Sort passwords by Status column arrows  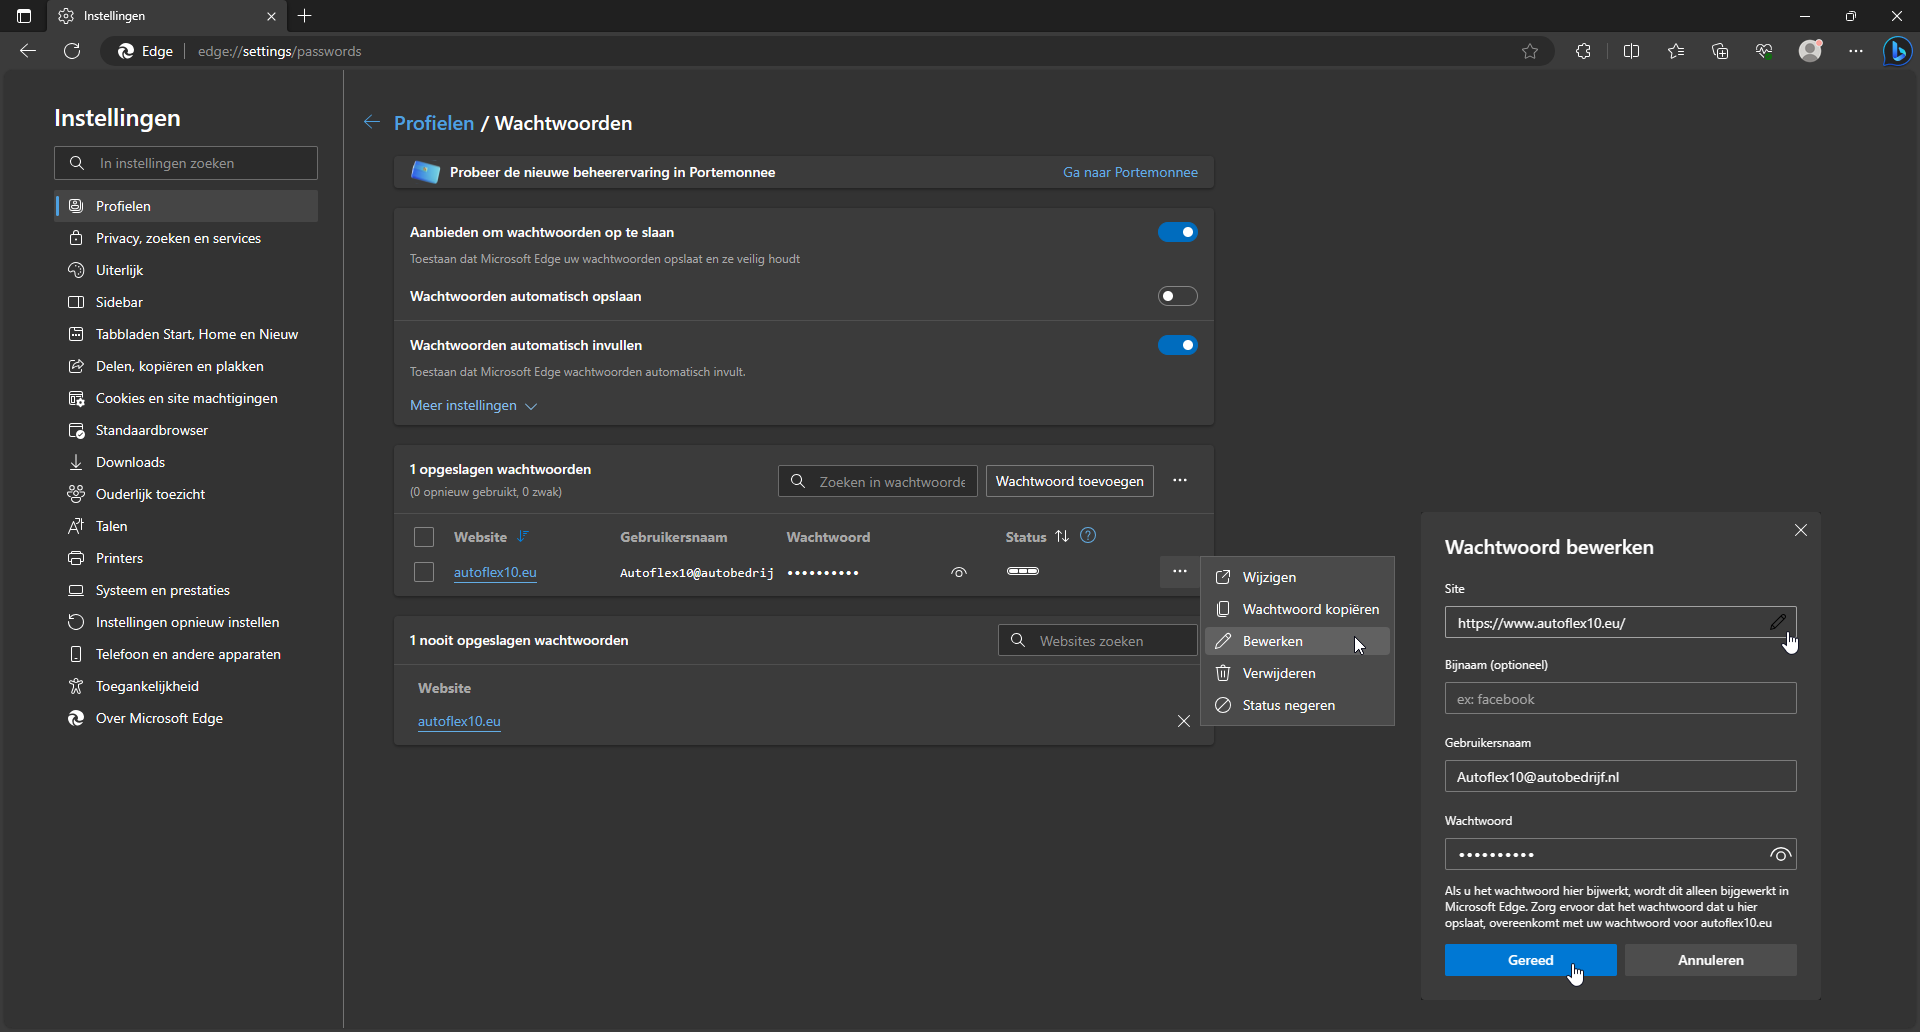pyautogui.click(x=1062, y=537)
